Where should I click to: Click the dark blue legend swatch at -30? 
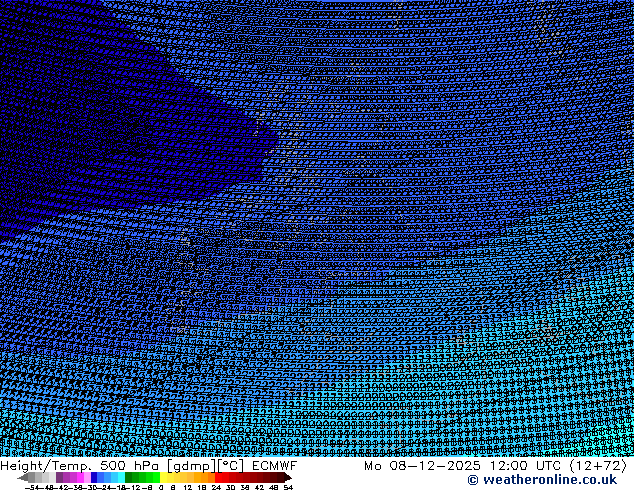94,477
